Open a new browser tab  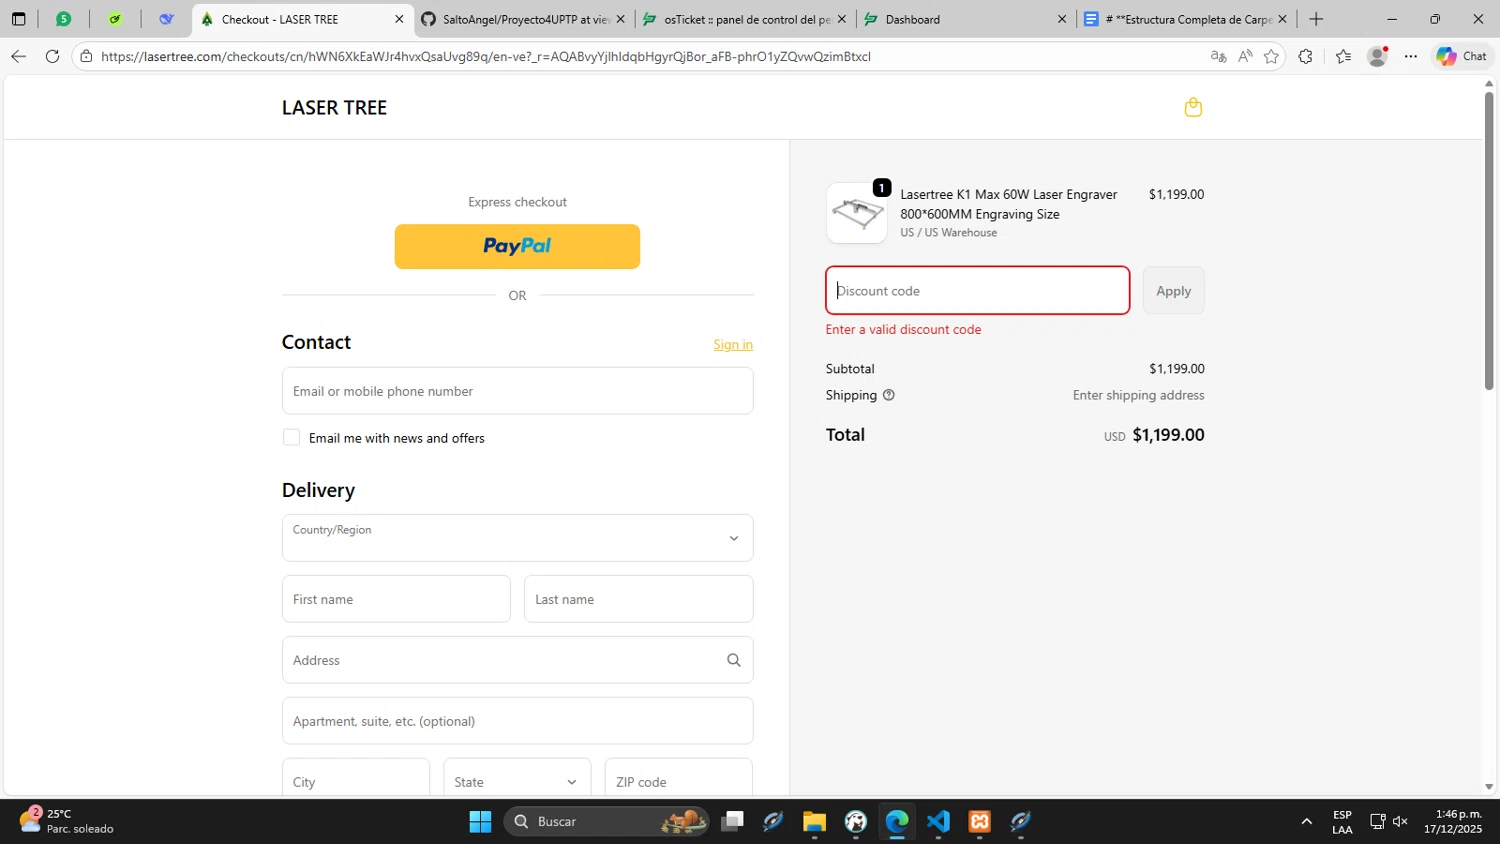pos(1316,19)
